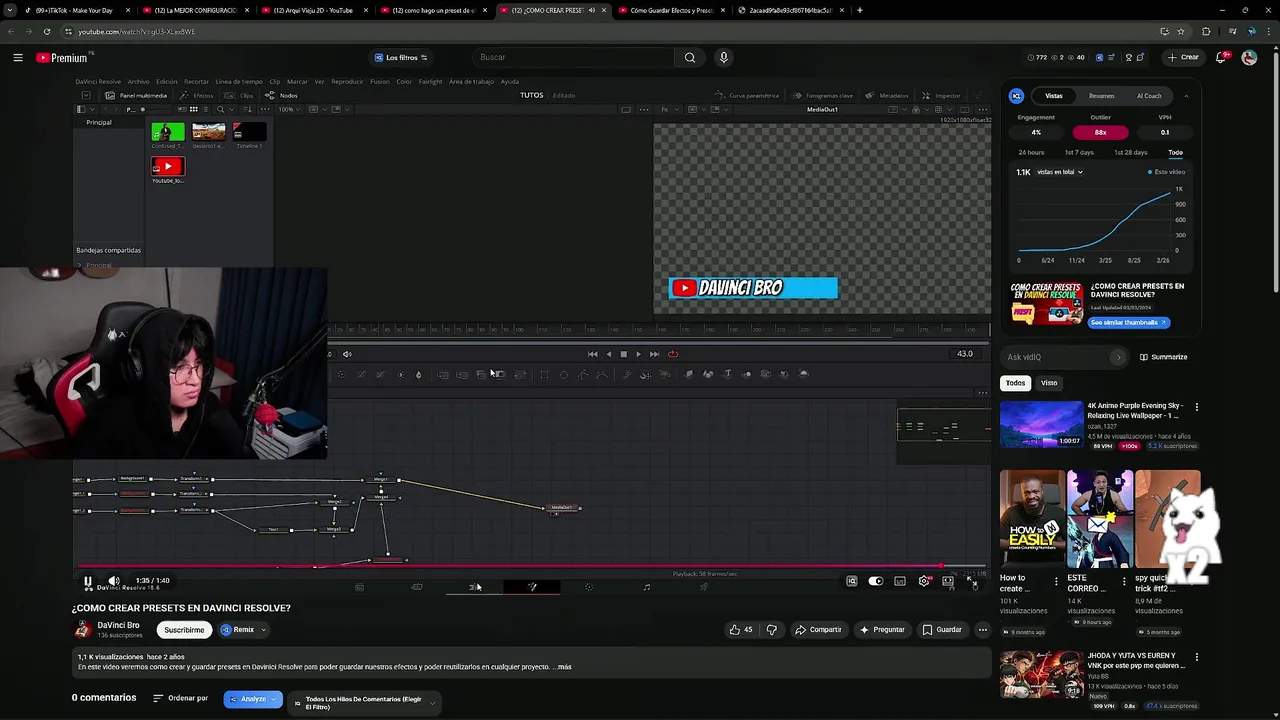This screenshot has height=720, width=1280.
Task: Start voice search with microphone
Action: point(724,57)
